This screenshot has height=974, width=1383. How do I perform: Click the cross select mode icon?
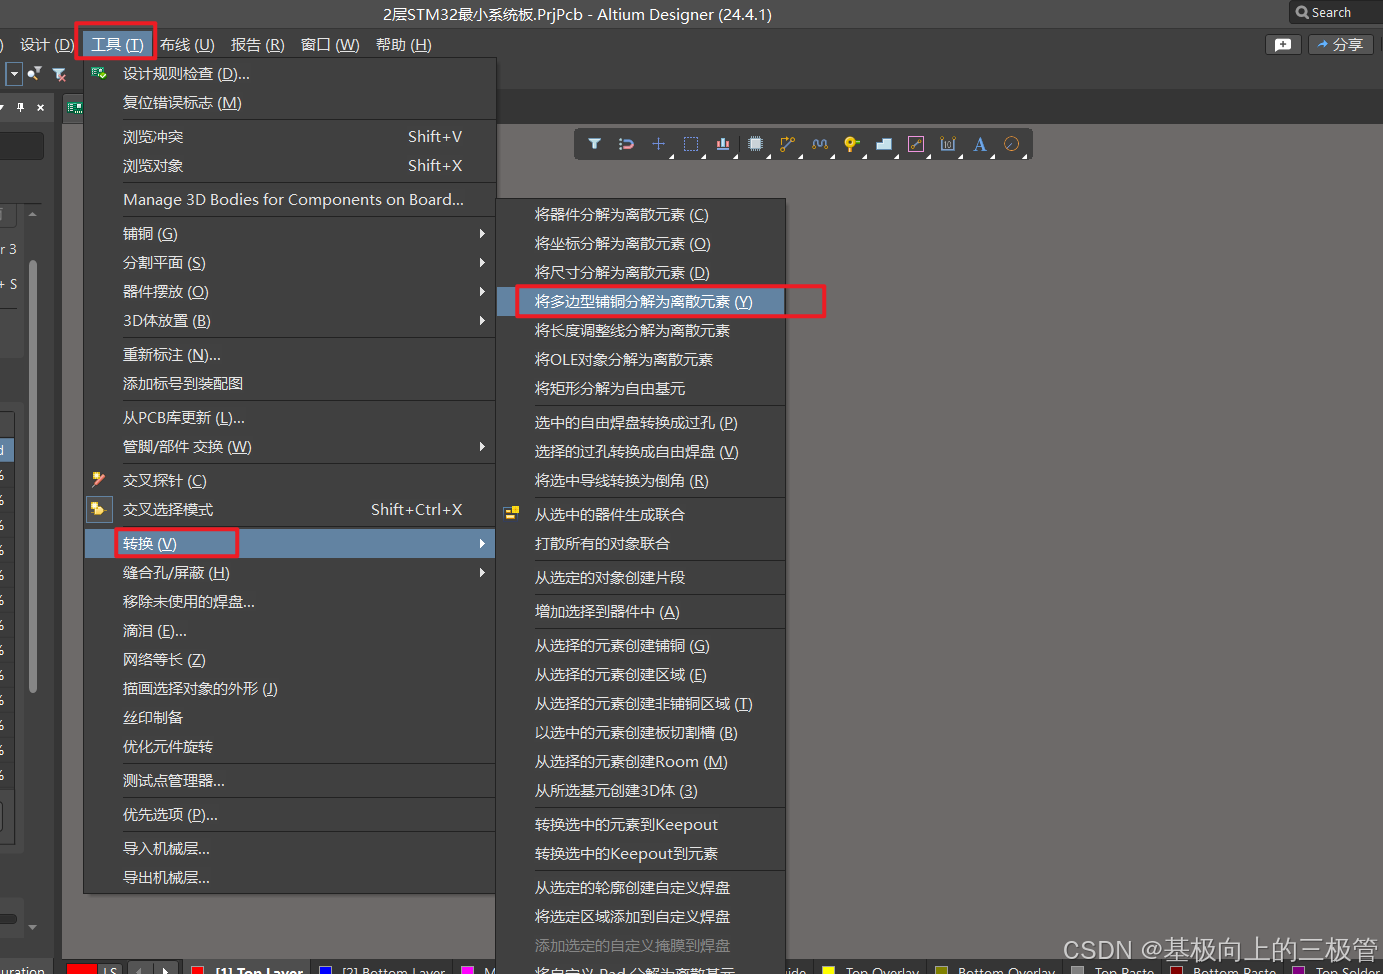point(98,509)
